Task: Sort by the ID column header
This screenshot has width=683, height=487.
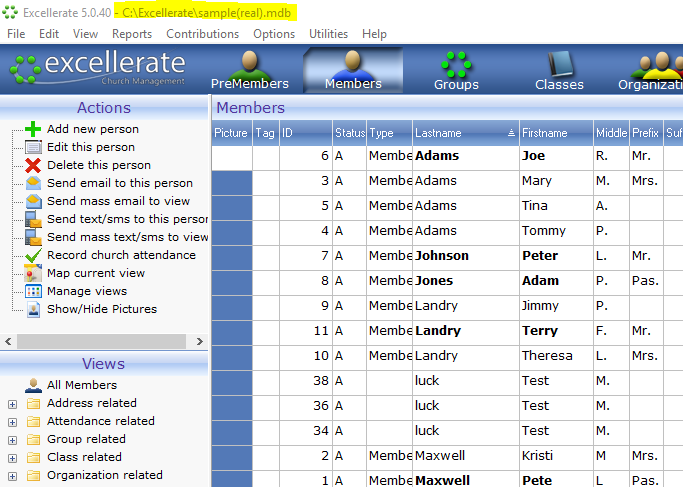Action: 306,133
